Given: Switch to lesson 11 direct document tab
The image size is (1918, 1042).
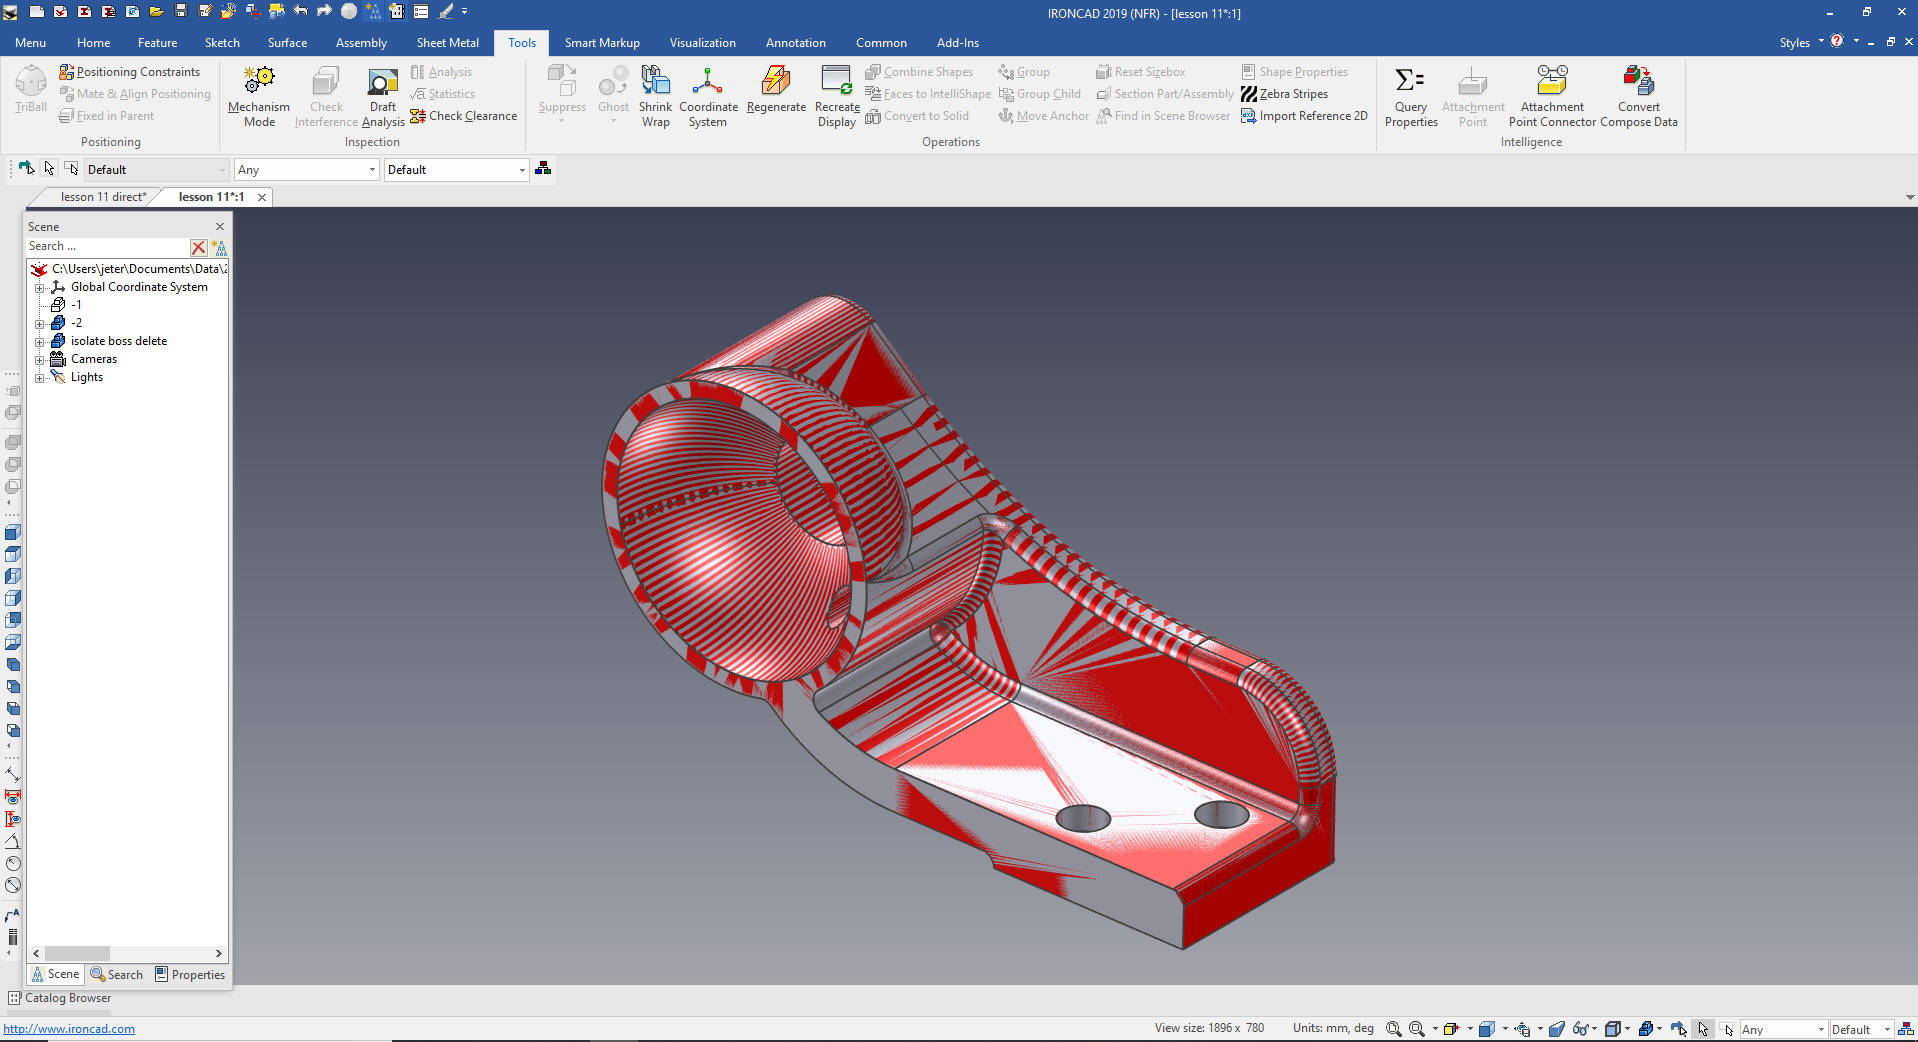Looking at the screenshot, I should pos(103,197).
